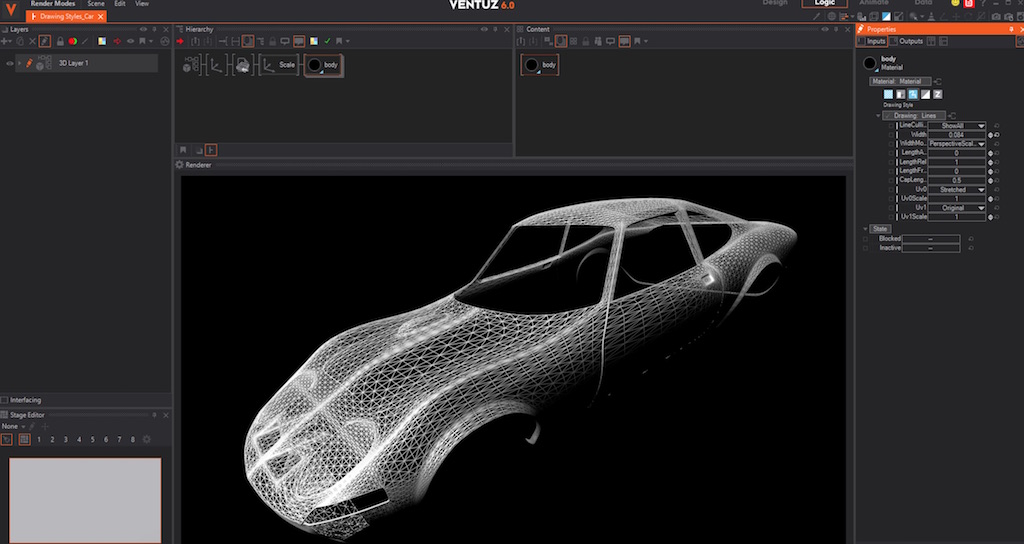Click the lock icon in Layers toolbar
1024x544 pixels.
[60, 41]
